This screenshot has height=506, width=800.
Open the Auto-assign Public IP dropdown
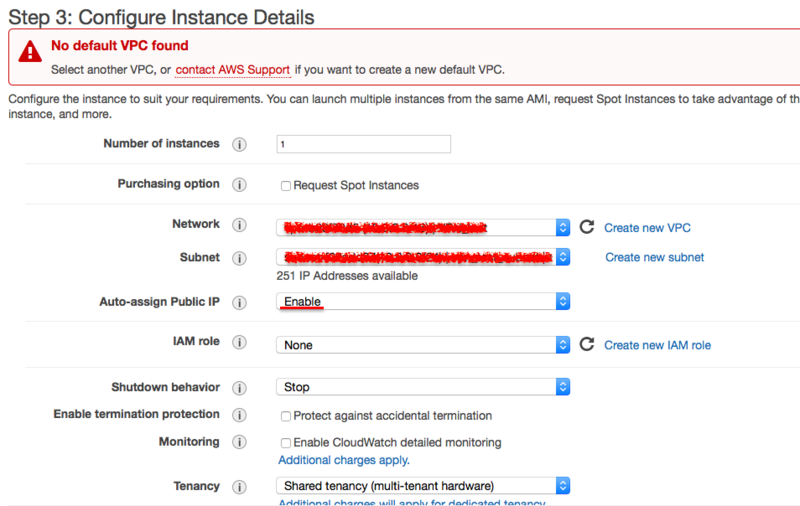point(423,301)
